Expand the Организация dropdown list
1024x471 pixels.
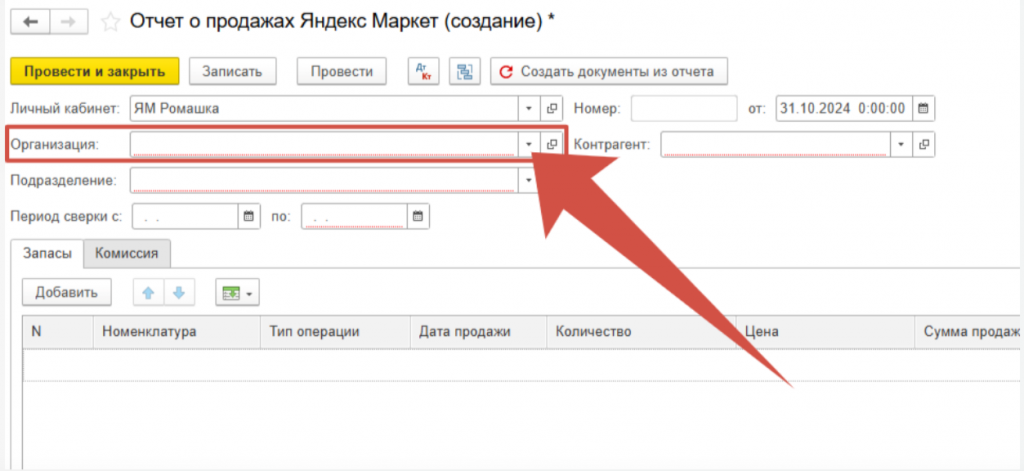pos(528,145)
